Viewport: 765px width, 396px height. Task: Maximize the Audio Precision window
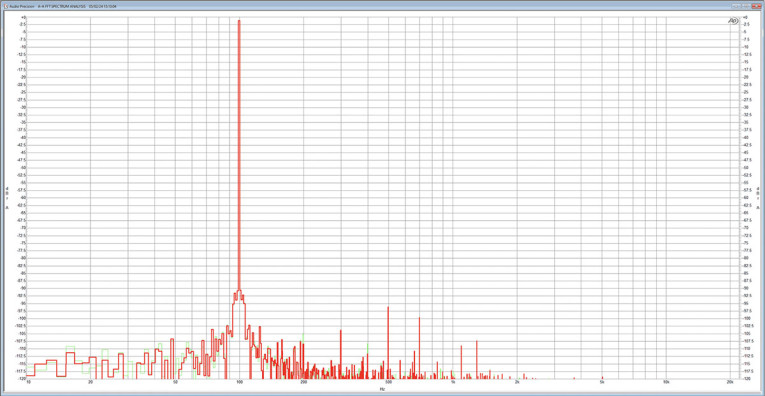pyautogui.click(x=745, y=5)
